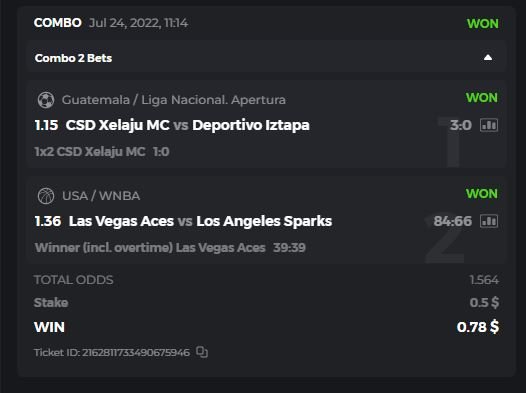Click the 84:66 final score
This screenshot has width=526, height=393.
click(x=453, y=221)
